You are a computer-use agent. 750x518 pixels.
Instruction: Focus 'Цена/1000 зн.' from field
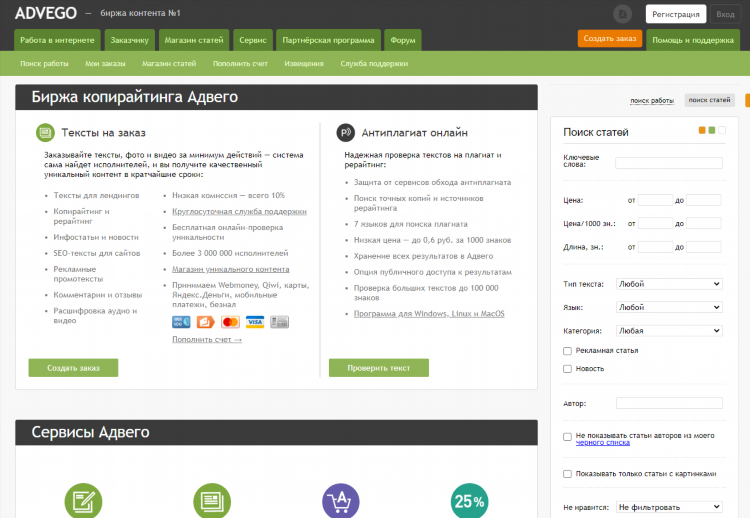[x=655, y=223]
